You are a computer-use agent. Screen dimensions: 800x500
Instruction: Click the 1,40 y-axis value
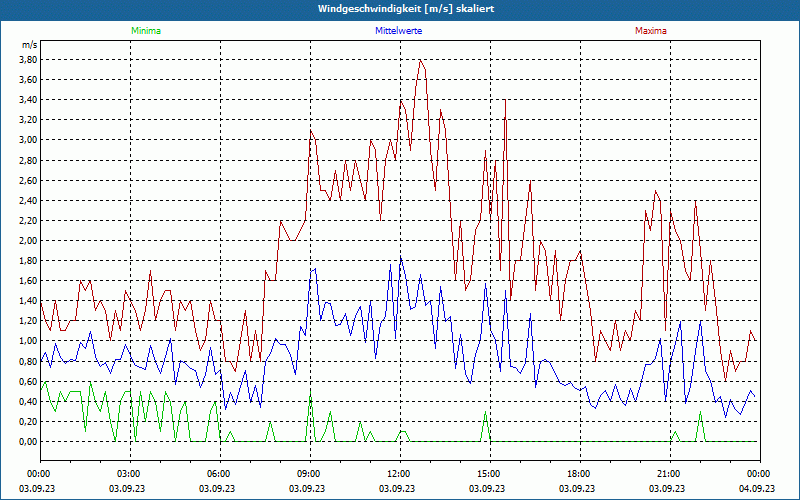pos(28,301)
